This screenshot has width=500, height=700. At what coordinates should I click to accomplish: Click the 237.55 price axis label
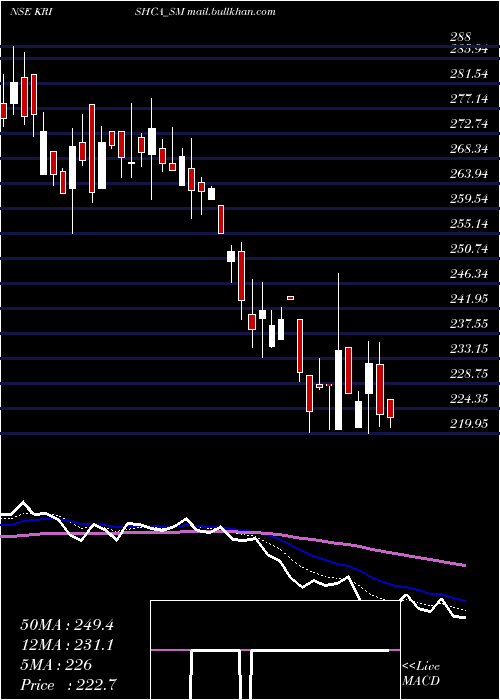point(469,324)
